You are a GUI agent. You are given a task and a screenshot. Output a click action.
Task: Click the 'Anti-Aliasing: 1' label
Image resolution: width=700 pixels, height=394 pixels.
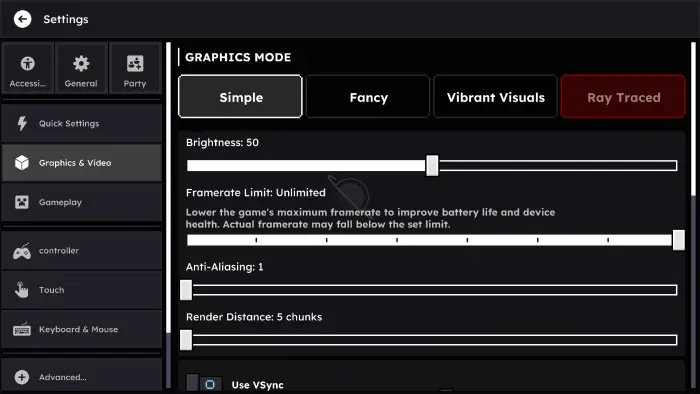pyautogui.click(x=225, y=267)
